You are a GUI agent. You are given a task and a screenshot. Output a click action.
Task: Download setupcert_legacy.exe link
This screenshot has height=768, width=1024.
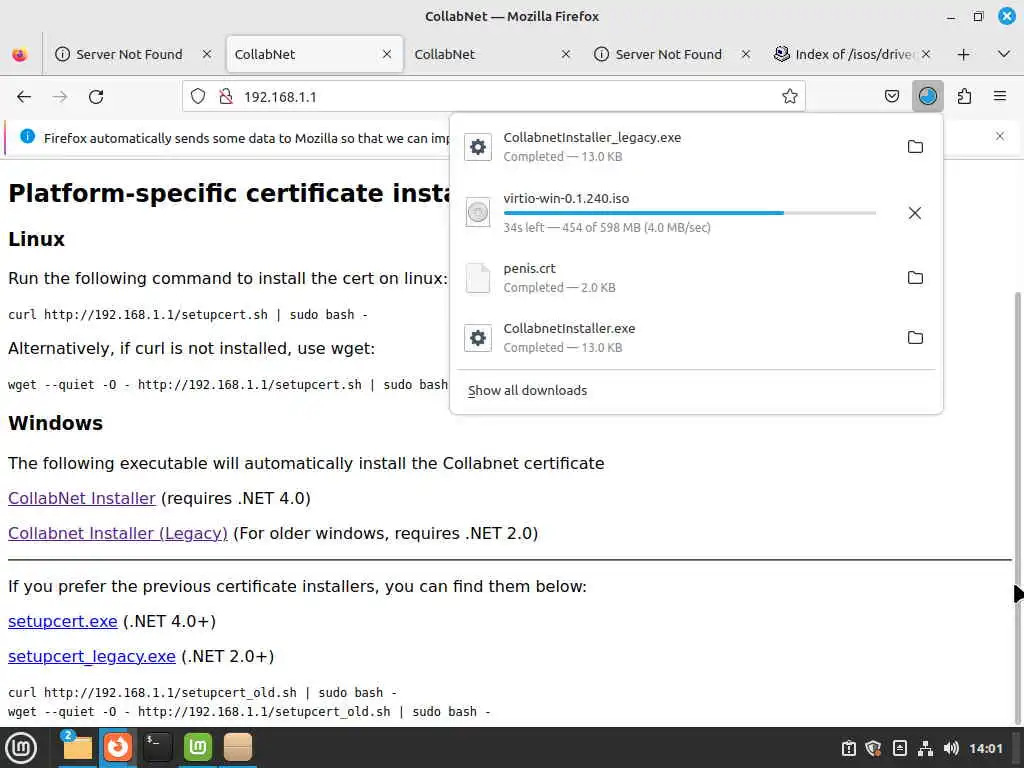[91, 656]
